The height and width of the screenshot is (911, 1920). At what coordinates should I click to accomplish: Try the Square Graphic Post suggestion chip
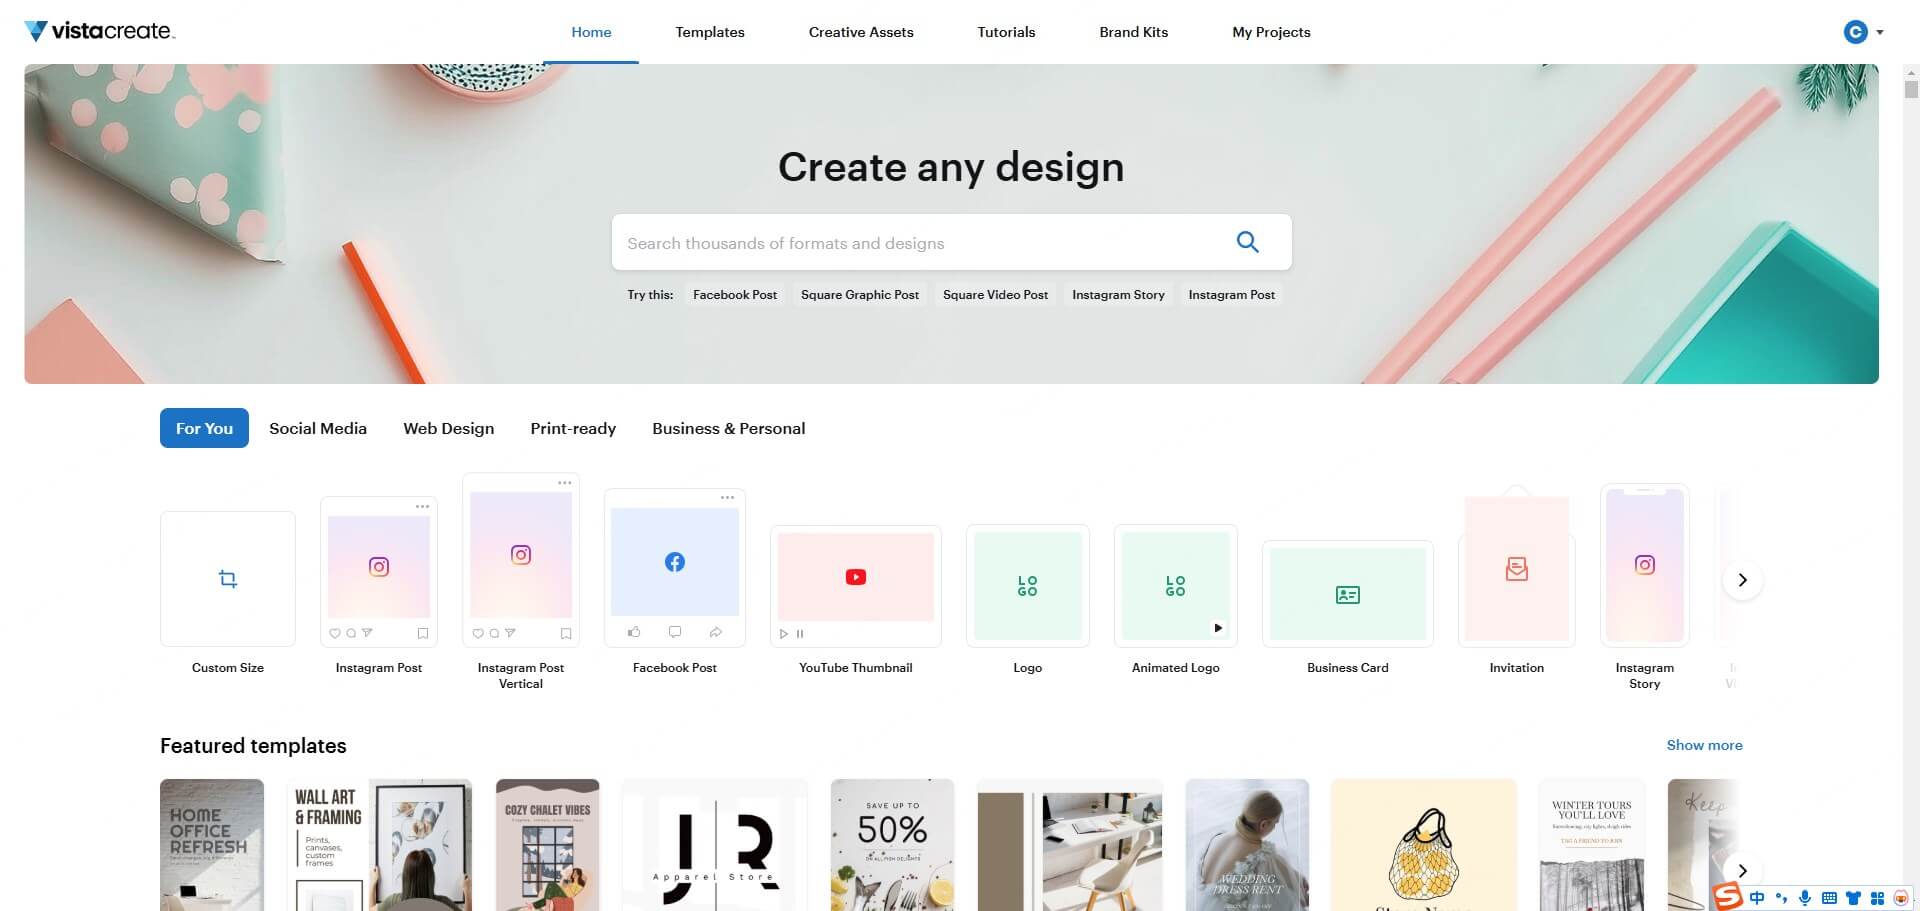[860, 295]
